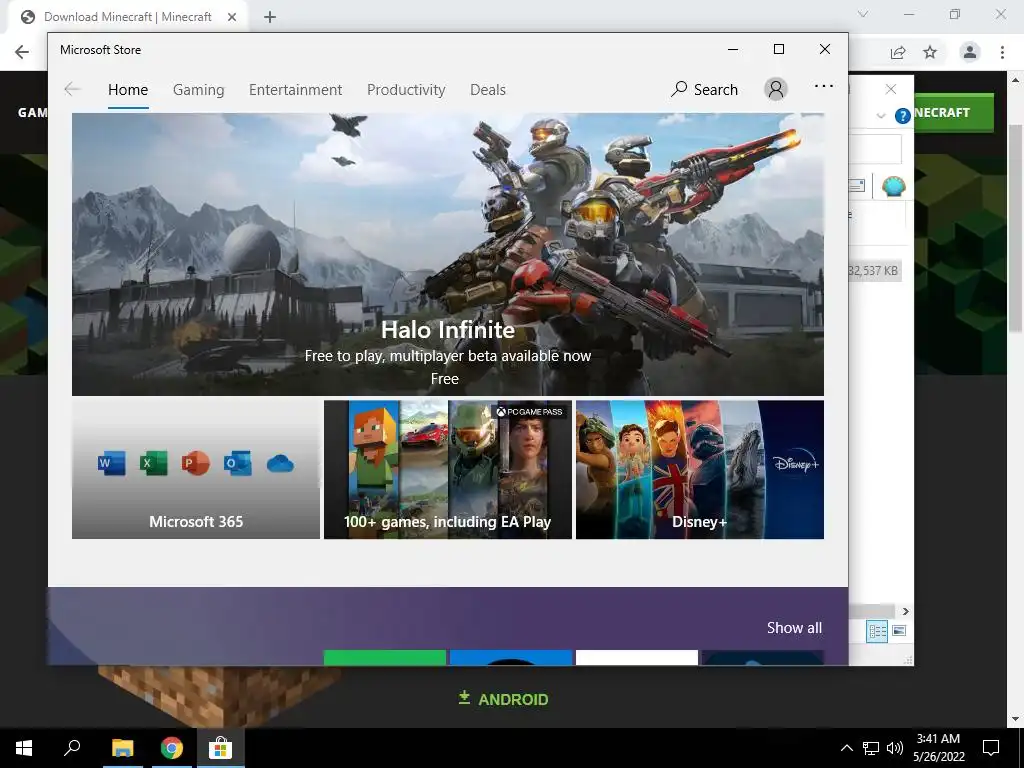The height and width of the screenshot is (768, 1024).
Task: Click the Disney+ logo on the tile
Action: click(x=796, y=464)
